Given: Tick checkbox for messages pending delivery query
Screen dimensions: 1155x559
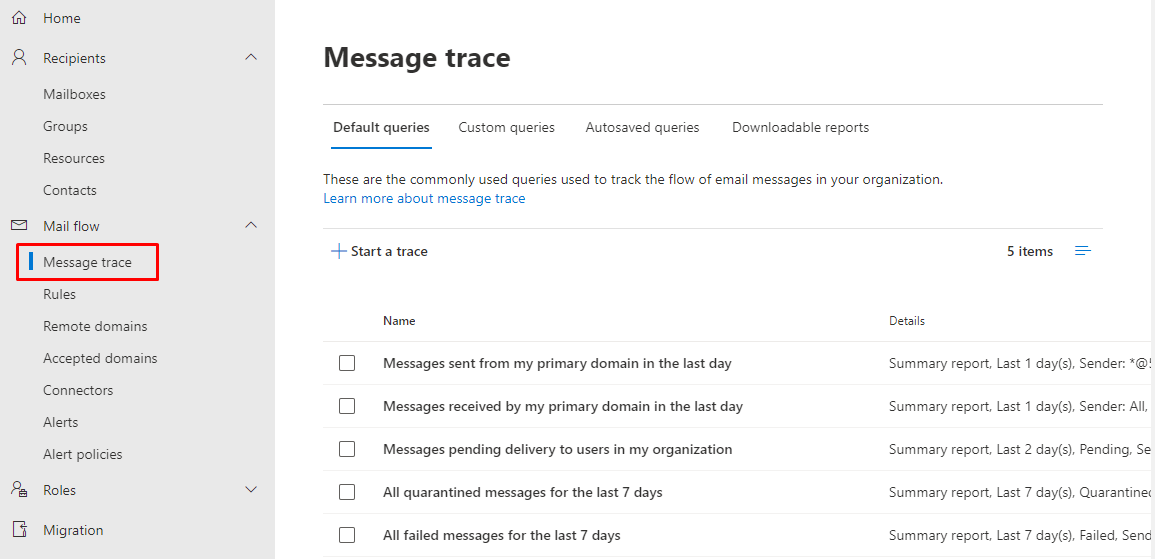Looking at the screenshot, I should coord(347,449).
